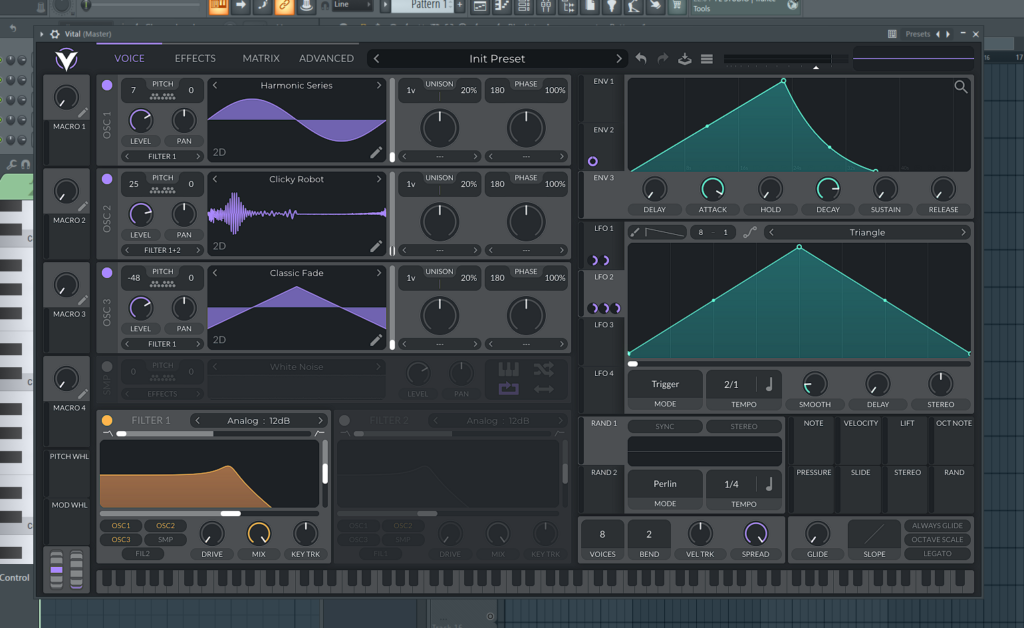1024x628 pixels.
Task: Save preset with the download icon
Action: [684, 58]
